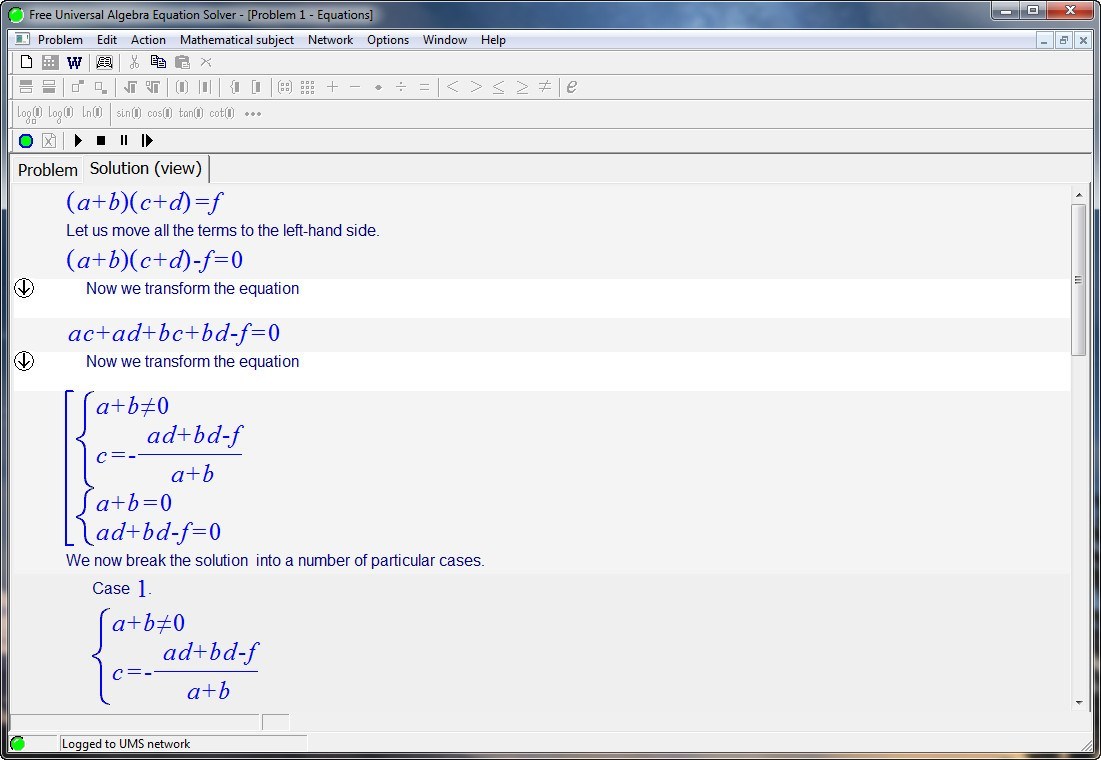This screenshot has height=760, width=1101.
Task: Insert greater-than-or-equal sign
Action: point(522,87)
